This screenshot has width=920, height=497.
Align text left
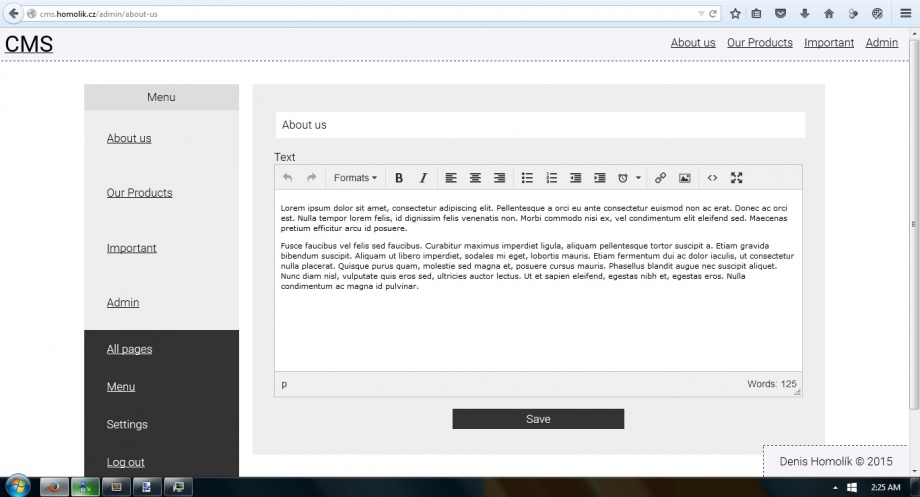(x=451, y=178)
